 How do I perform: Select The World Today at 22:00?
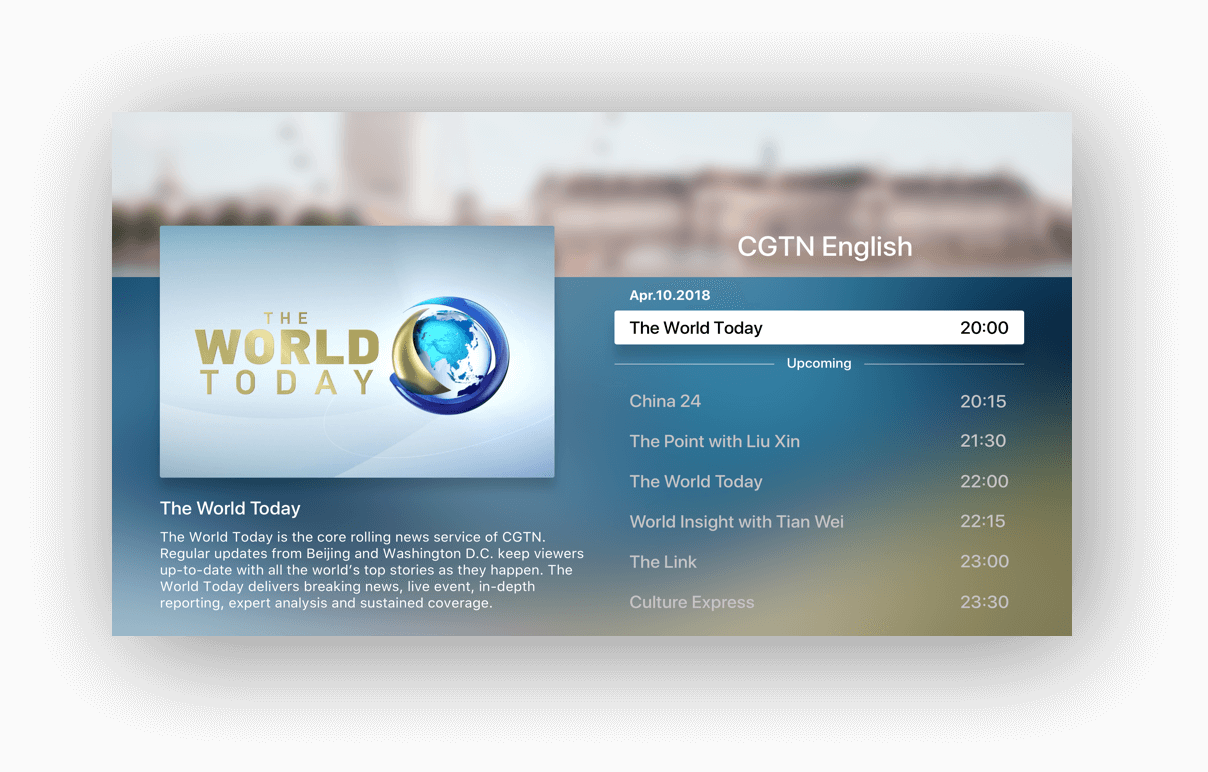(819, 481)
